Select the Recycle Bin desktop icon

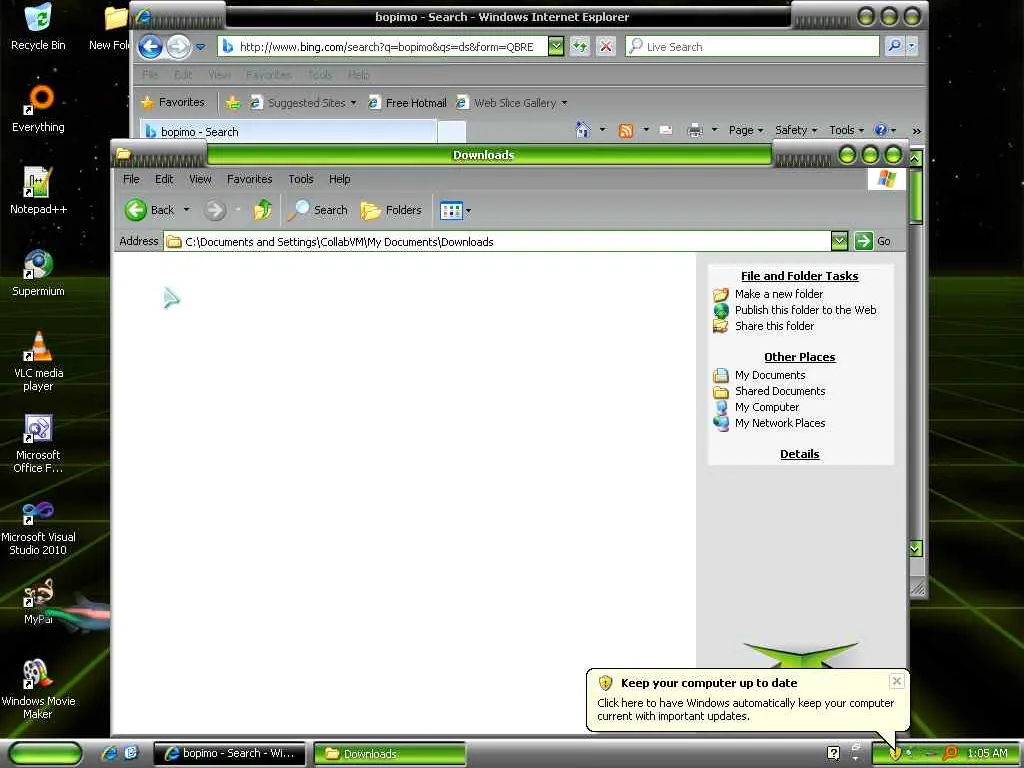point(38,27)
